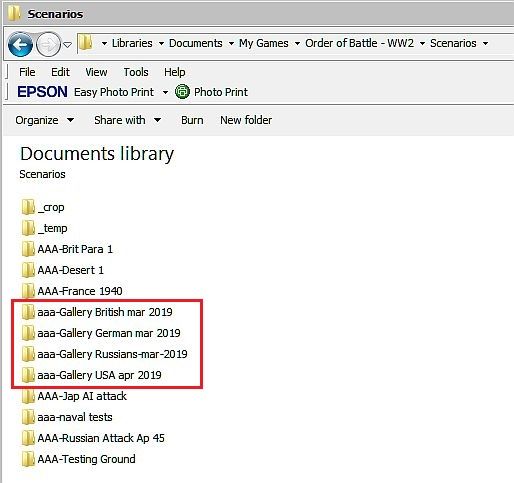Expand the Organize dropdown
Viewport: 514px width, 483px height.
point(44,120)
